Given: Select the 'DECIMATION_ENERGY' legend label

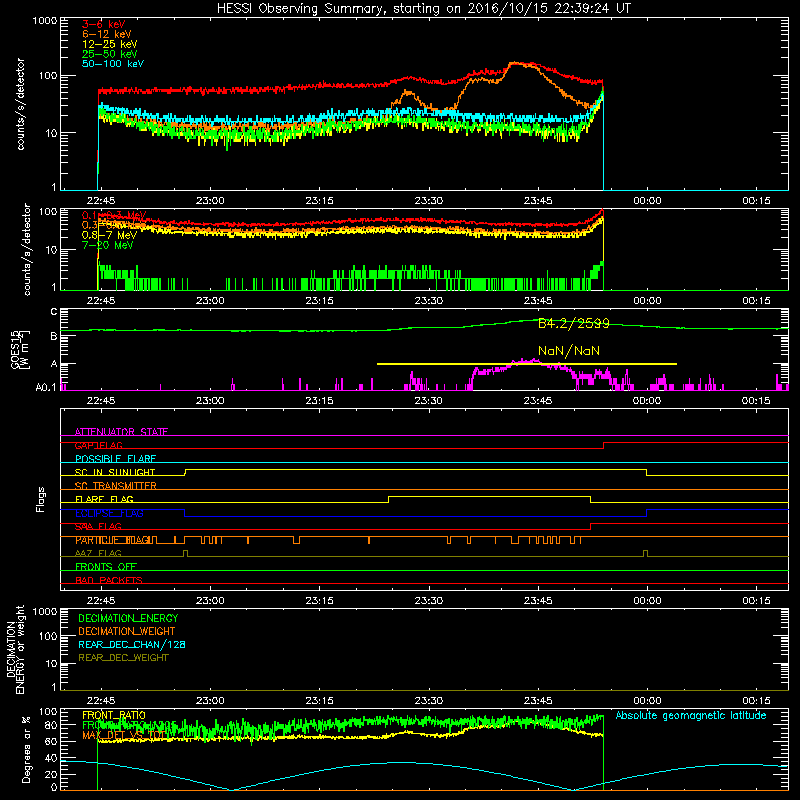Looking at the screenshot, I should [x=128, y=618].
